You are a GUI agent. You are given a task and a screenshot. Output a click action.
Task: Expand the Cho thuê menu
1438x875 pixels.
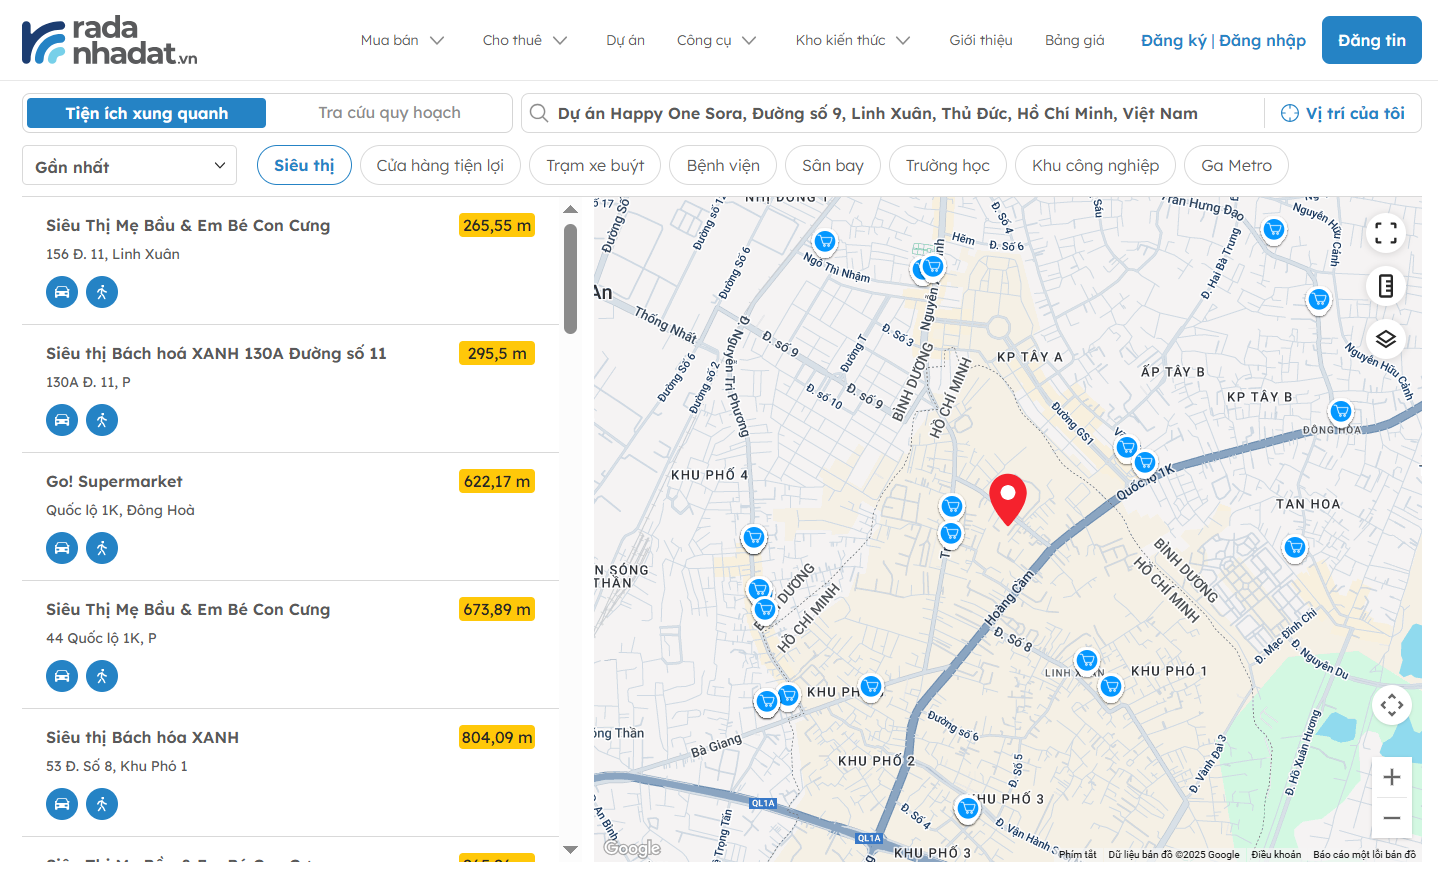click(x=525, y=40)
